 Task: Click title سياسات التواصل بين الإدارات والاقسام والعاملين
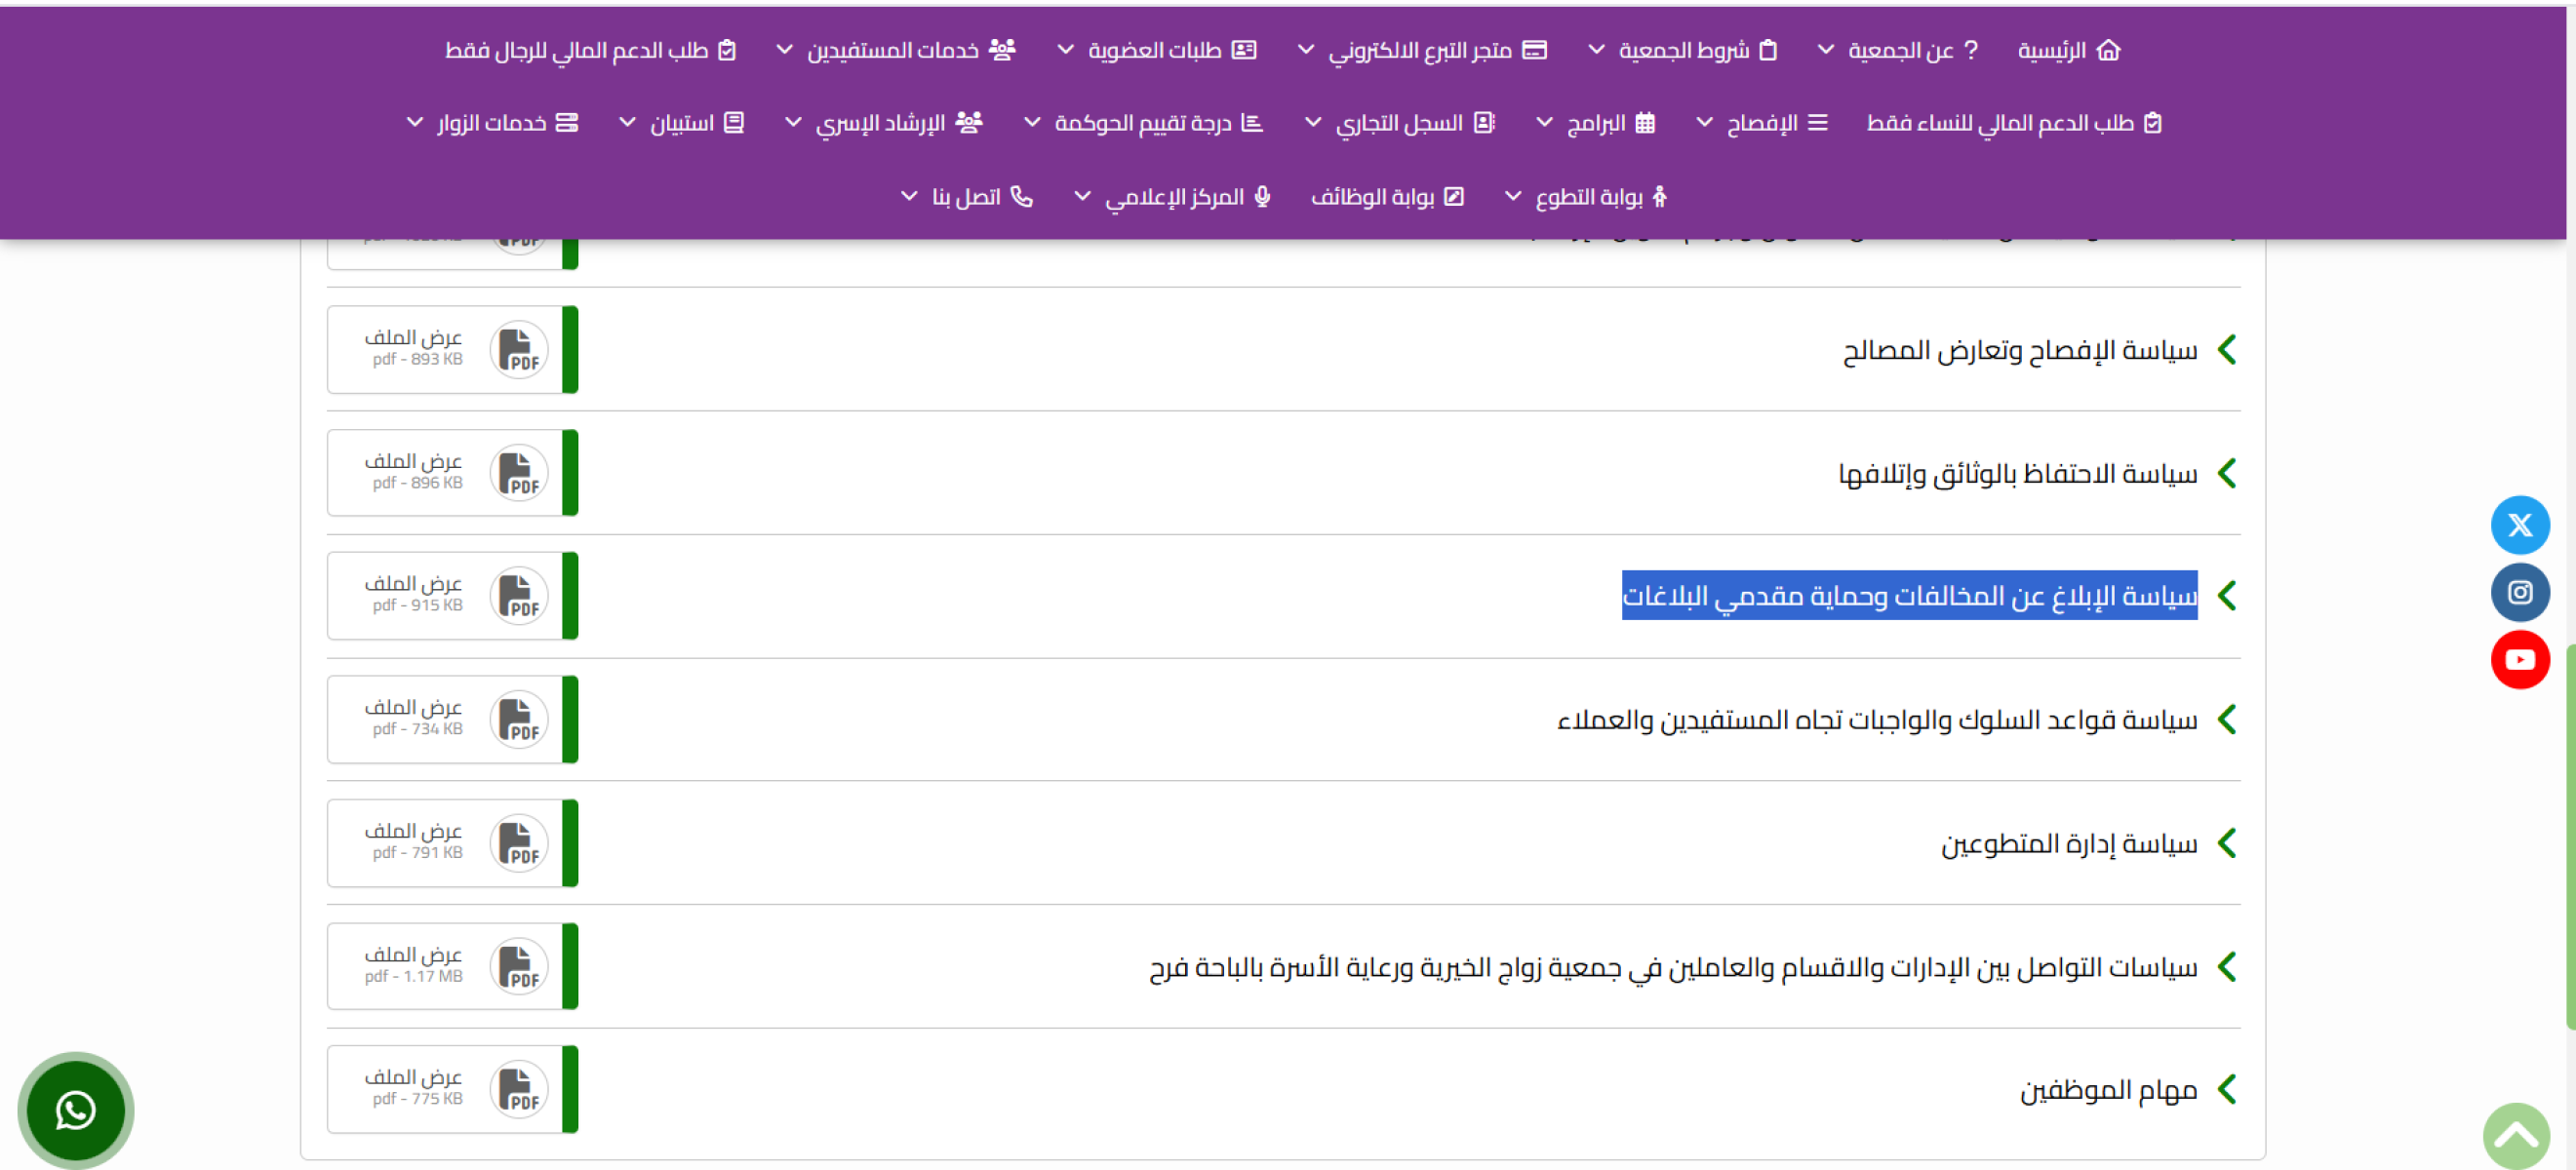pyautogui.click(x=1673, y=967)
